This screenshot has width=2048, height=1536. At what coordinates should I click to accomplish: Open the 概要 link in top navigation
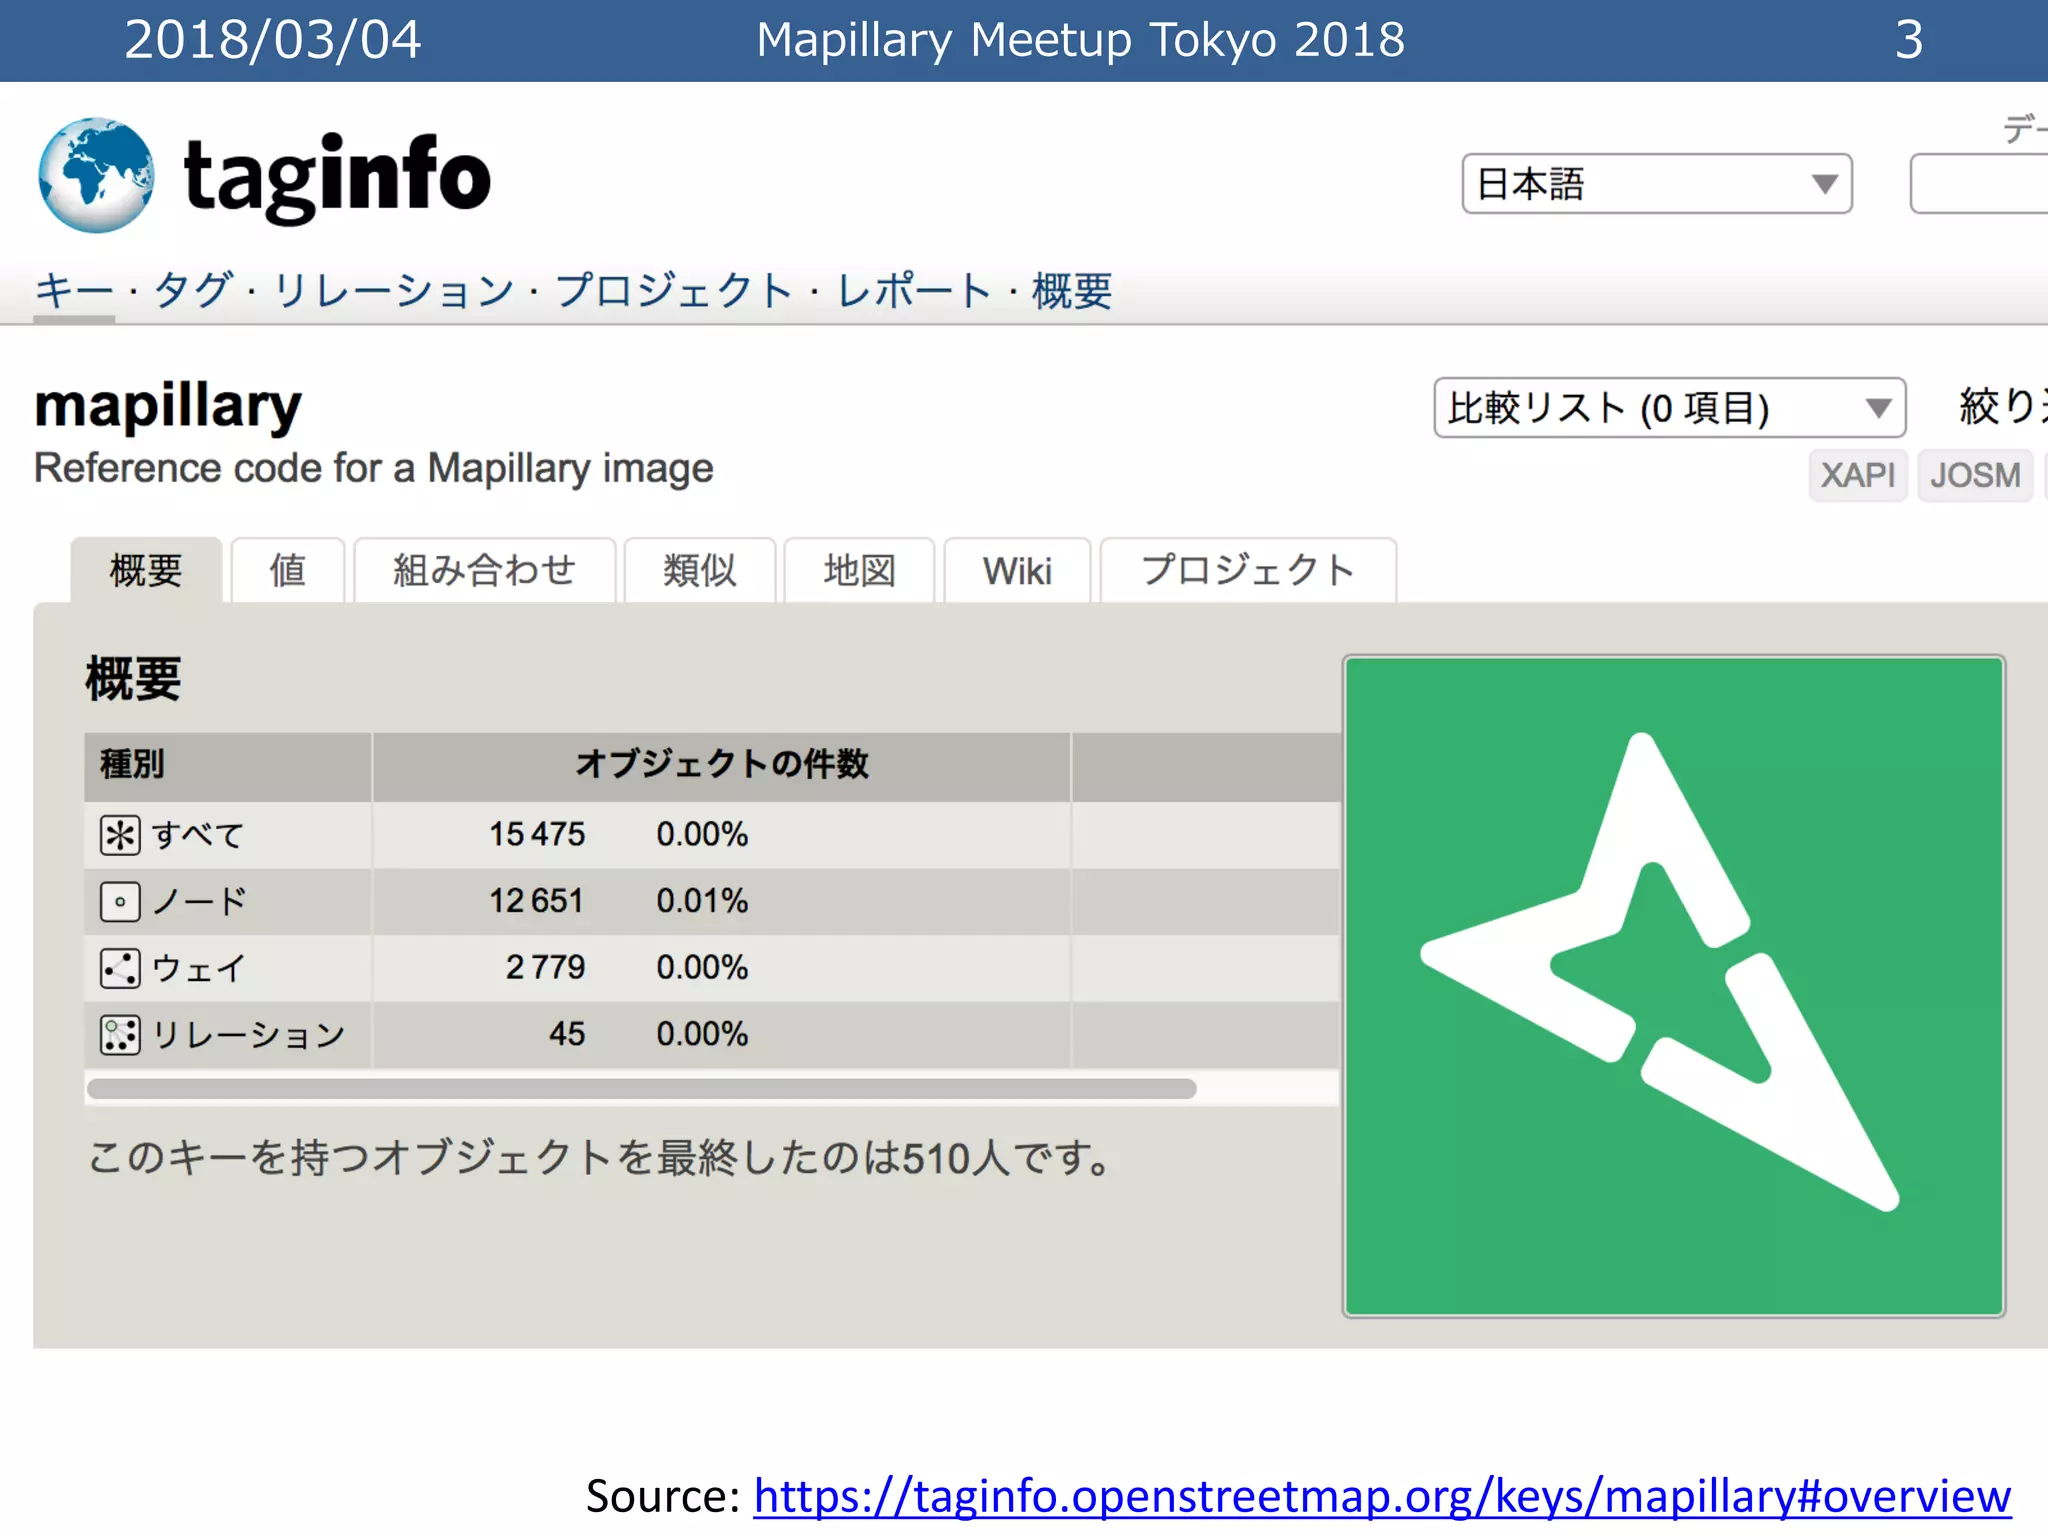pos(1072,291)
